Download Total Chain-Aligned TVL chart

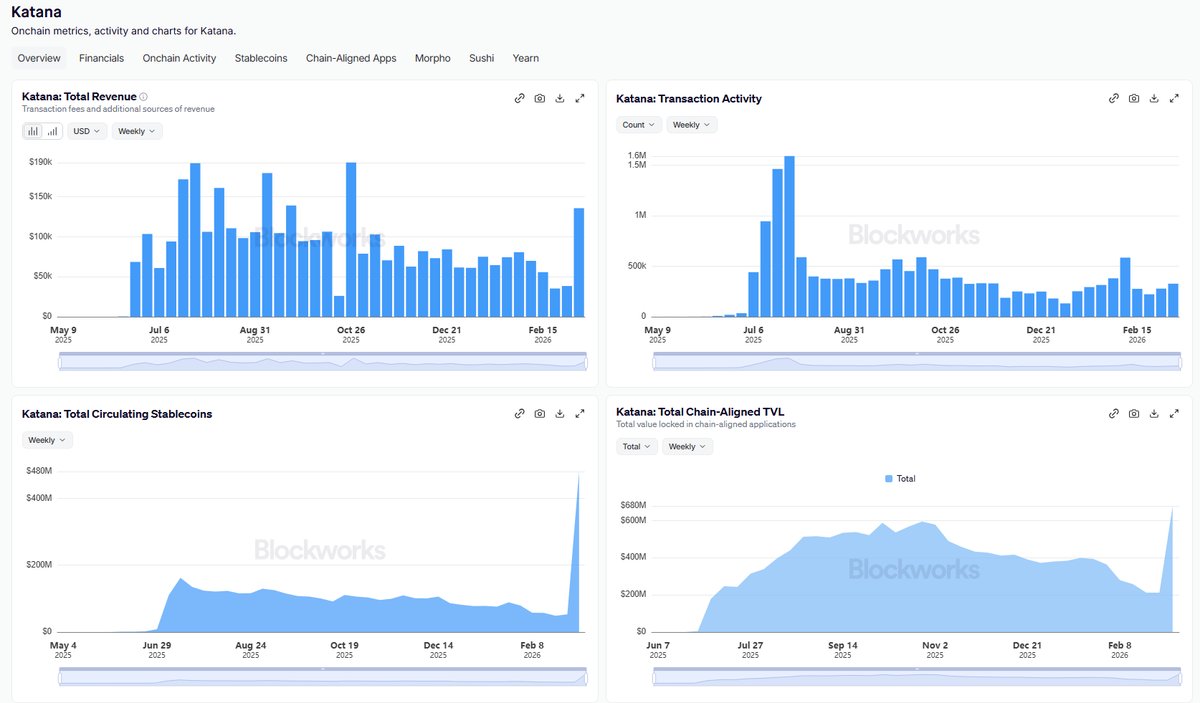click(x=1154, y=413)
